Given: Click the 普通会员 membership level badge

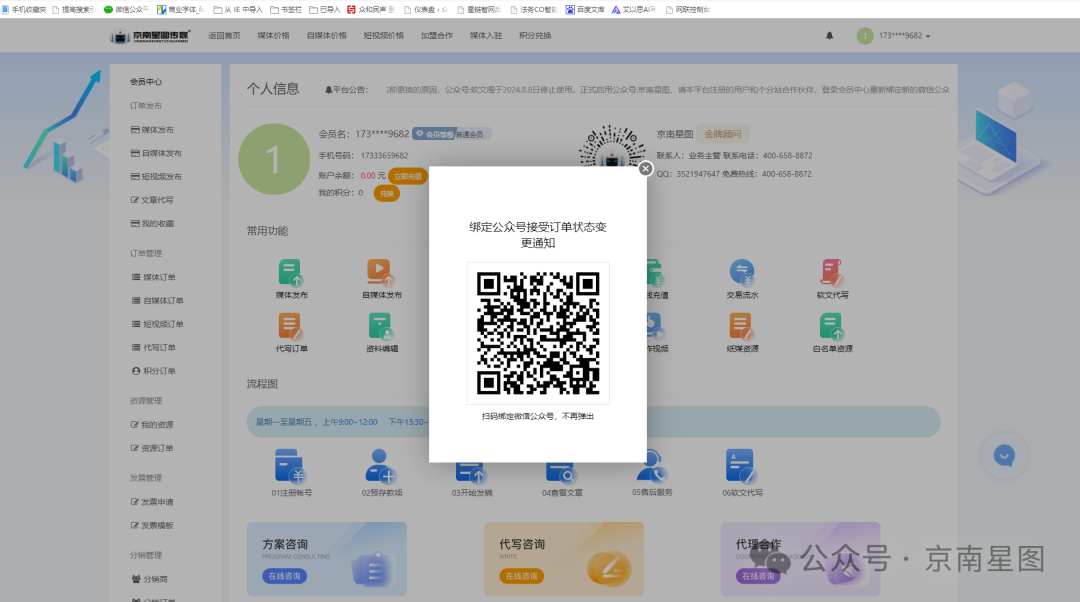Looking at the screenshot, I should [x=452, y=134].
